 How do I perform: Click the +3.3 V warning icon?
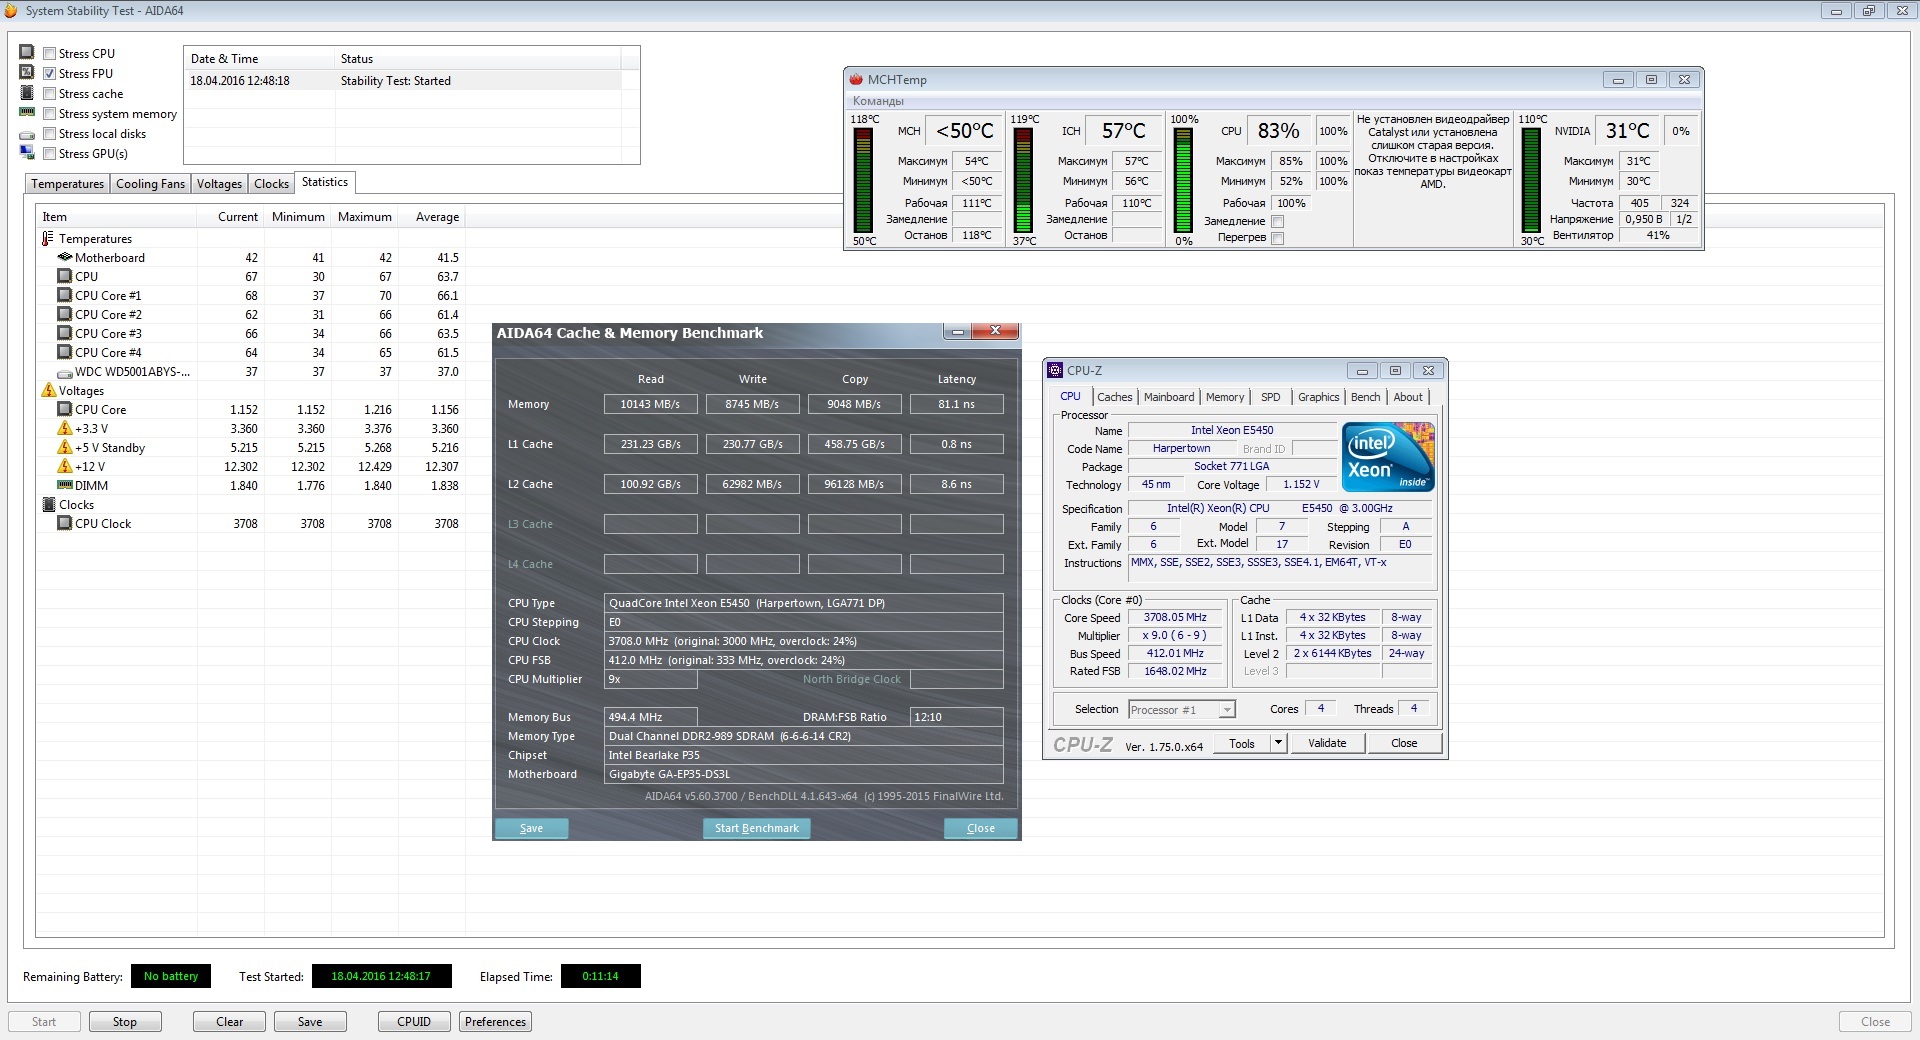[65, 428]
